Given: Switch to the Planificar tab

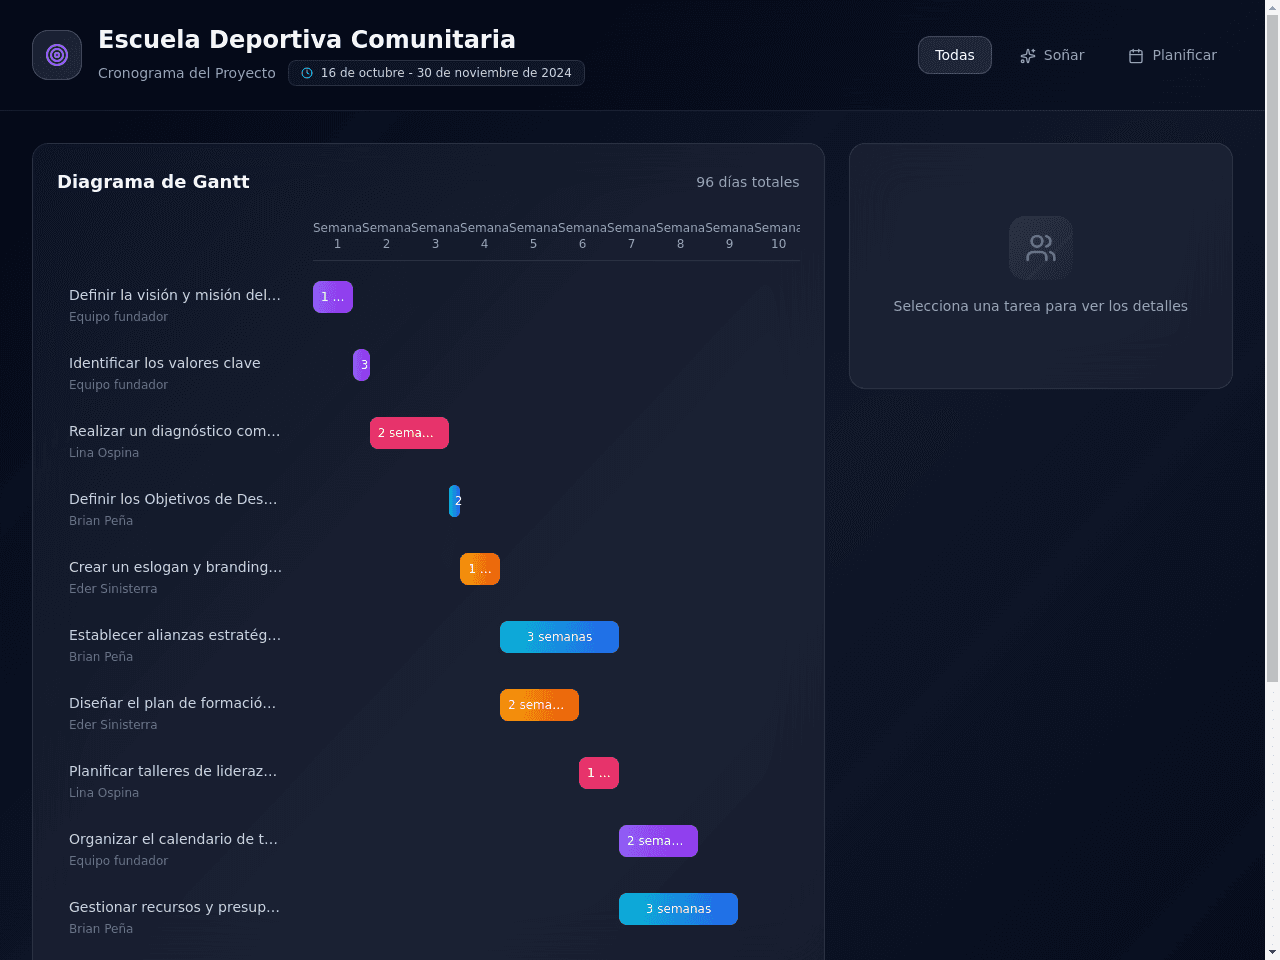Looking at the screenshot, I should tap(1173, 55).
